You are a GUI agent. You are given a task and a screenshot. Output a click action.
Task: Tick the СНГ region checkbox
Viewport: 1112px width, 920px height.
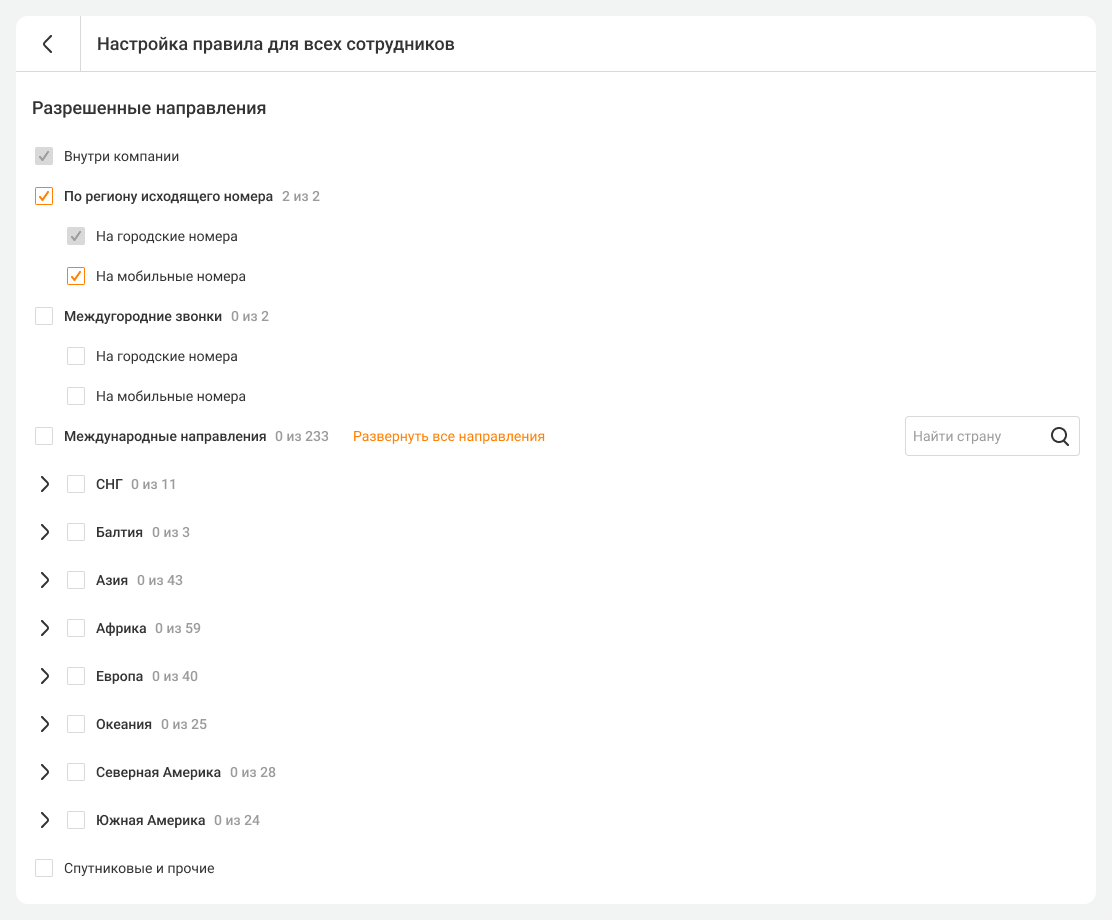(76, 484)
